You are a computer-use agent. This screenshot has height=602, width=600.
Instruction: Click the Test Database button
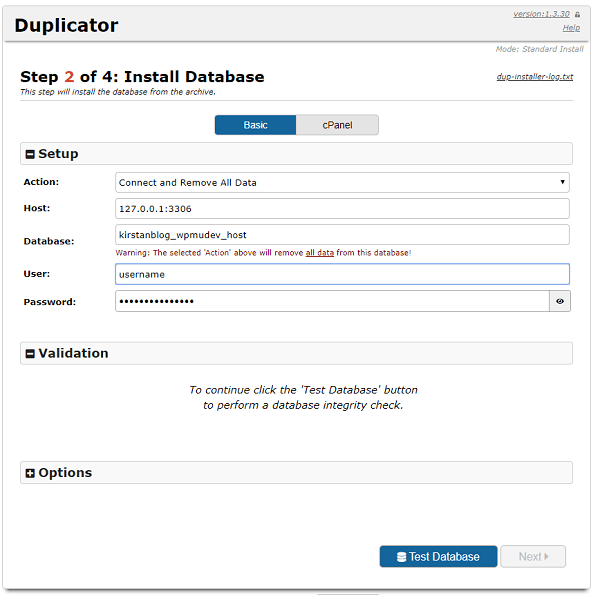438,556
